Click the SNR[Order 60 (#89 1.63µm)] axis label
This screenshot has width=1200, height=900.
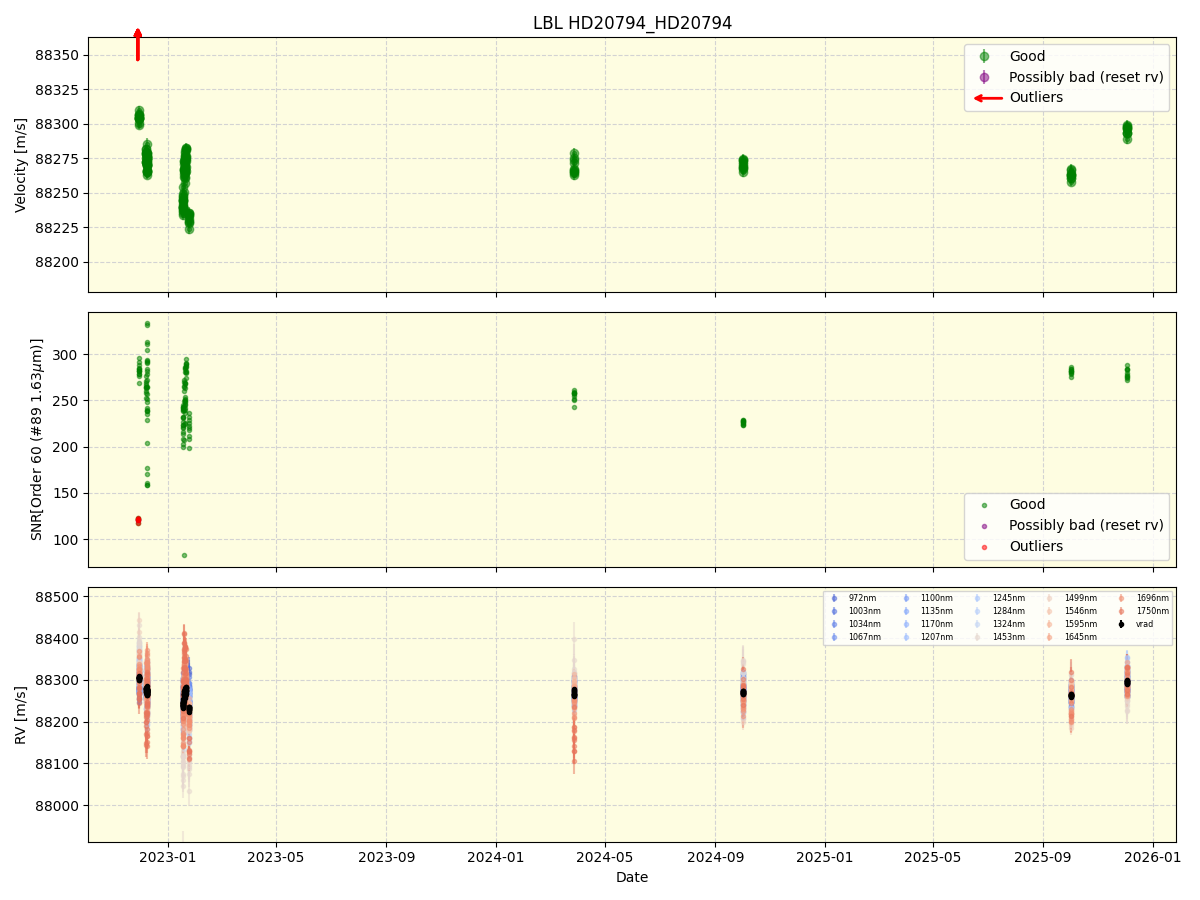pyautogui.click(x=37, y=439)
